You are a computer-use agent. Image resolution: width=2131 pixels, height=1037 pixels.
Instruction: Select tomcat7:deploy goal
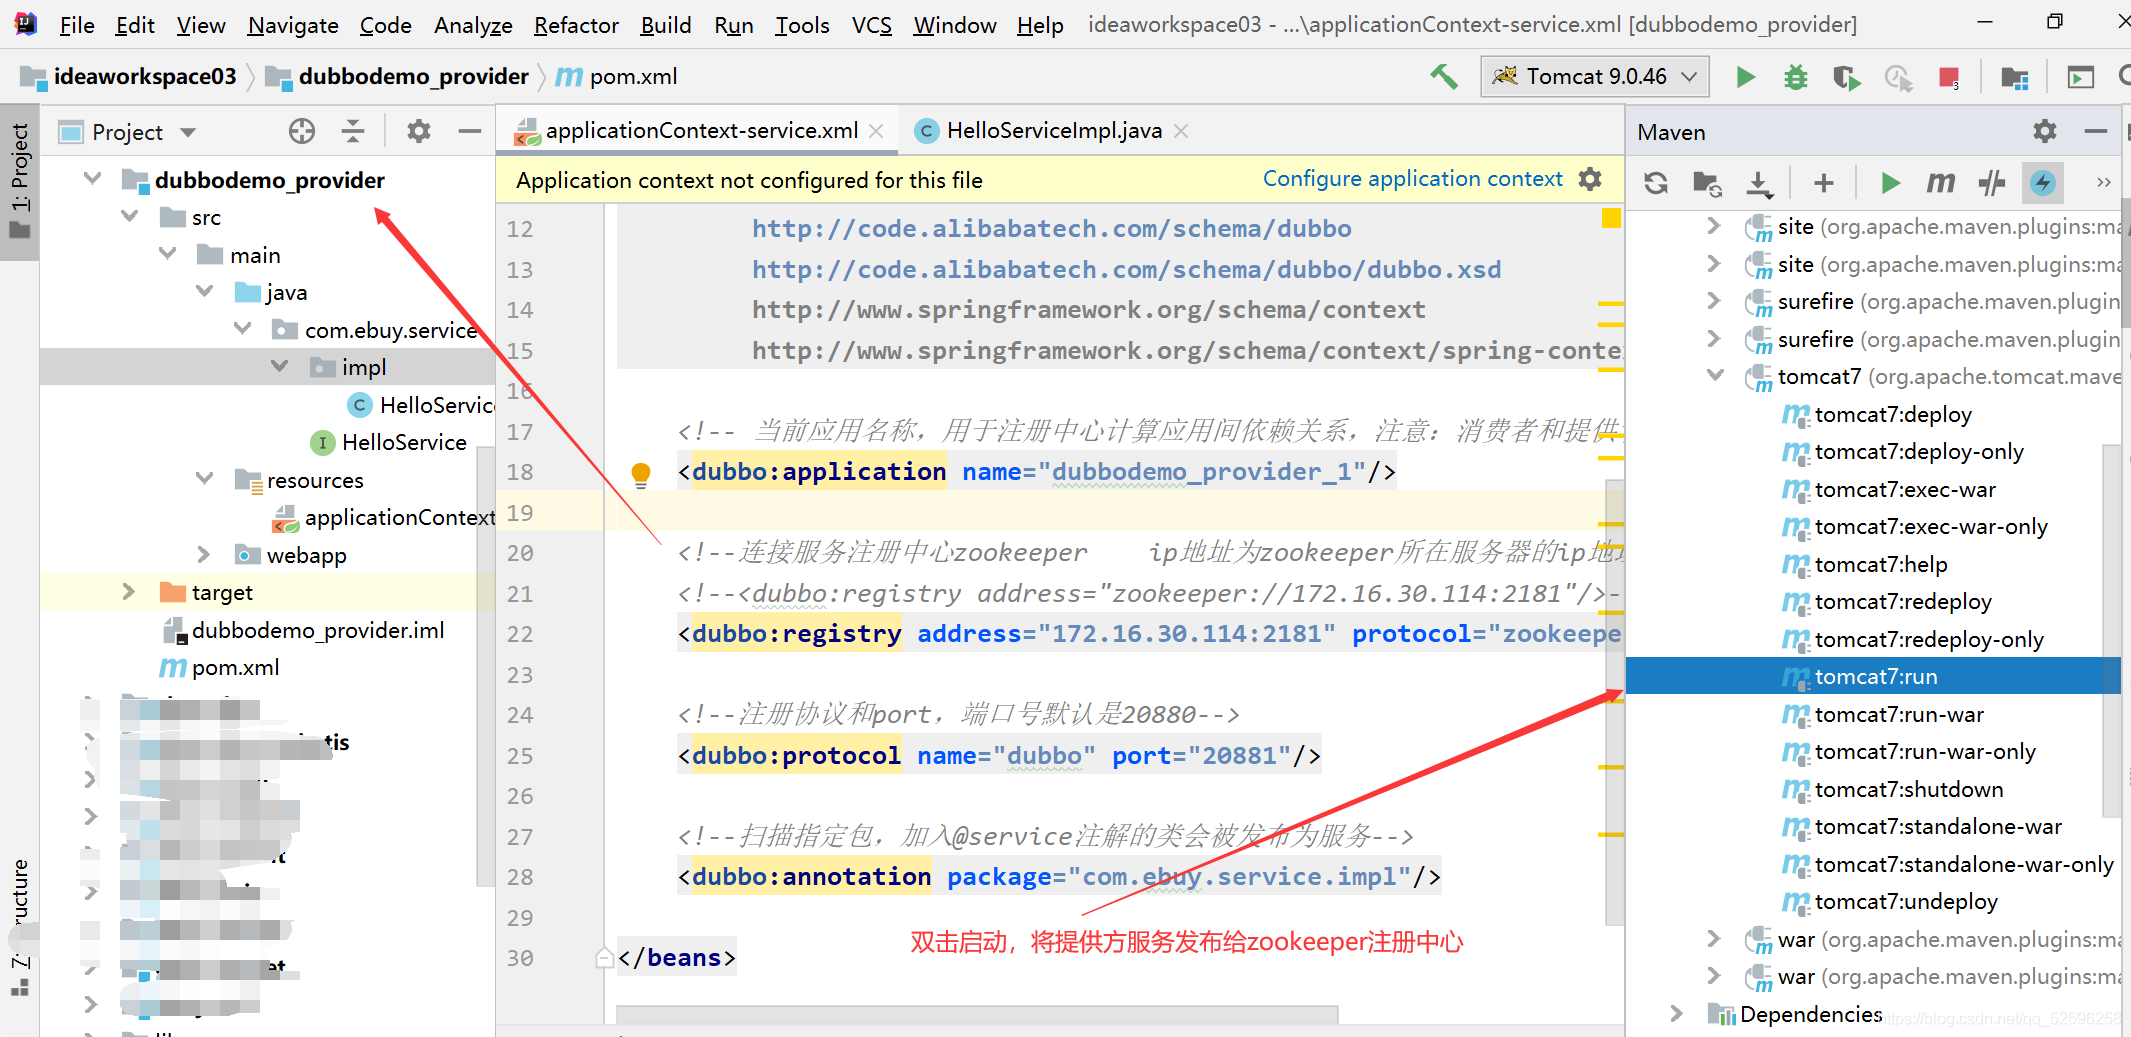click(1892, 414)
